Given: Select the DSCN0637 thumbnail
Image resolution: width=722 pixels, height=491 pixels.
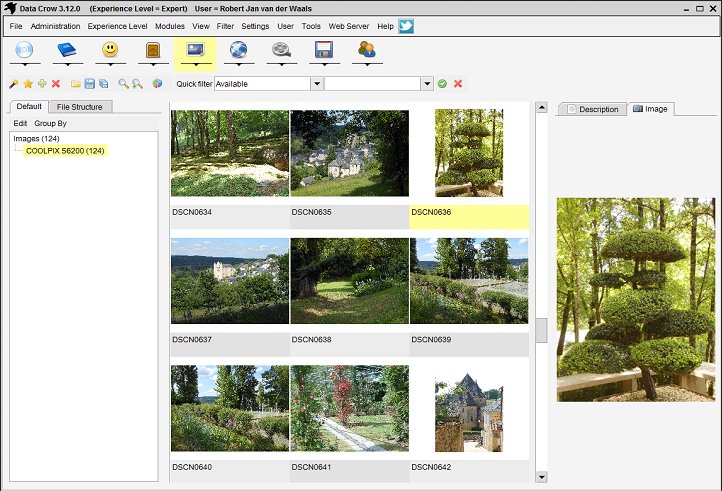Looking at the screenshot, I should pos(230,281).
